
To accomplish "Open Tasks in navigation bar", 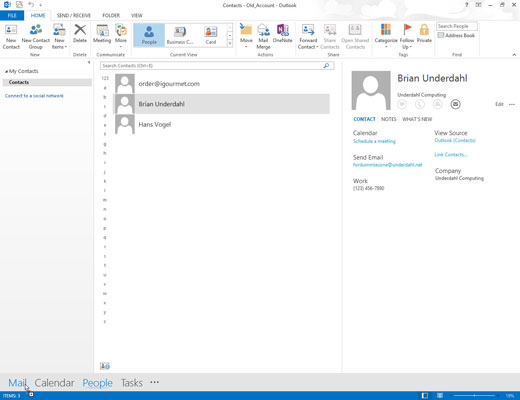I will (x=132, y=383).
